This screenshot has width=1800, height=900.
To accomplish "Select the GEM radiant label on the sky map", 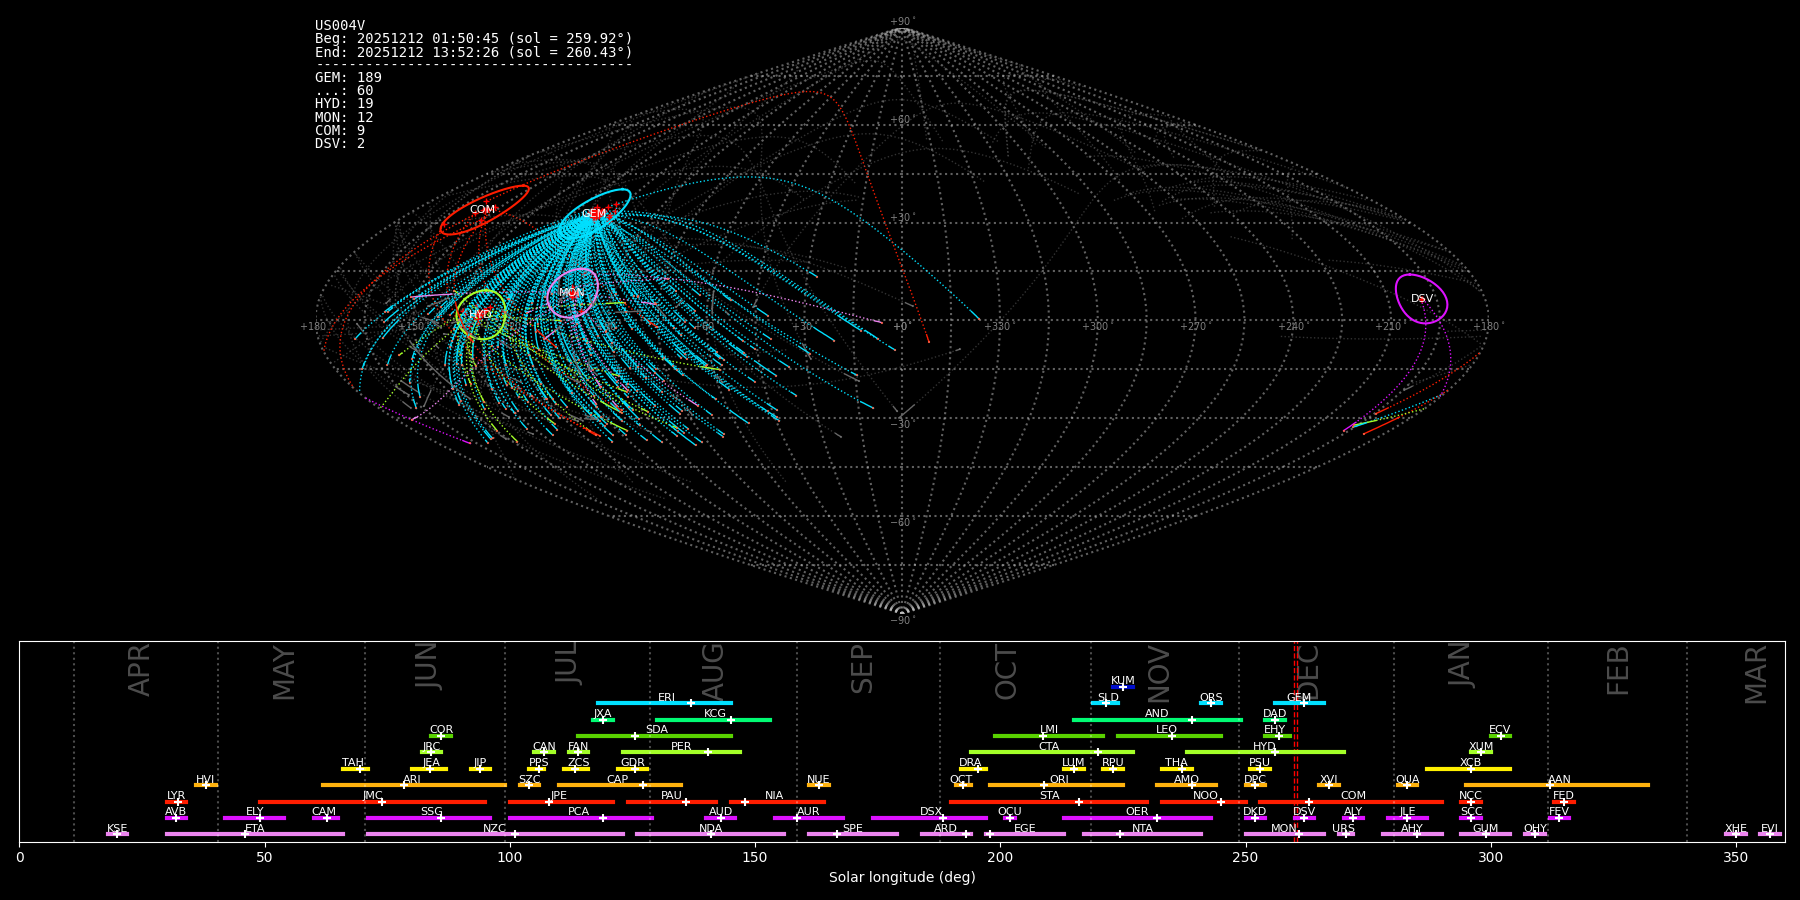I will pyautogui.click(x=594, y=214).
